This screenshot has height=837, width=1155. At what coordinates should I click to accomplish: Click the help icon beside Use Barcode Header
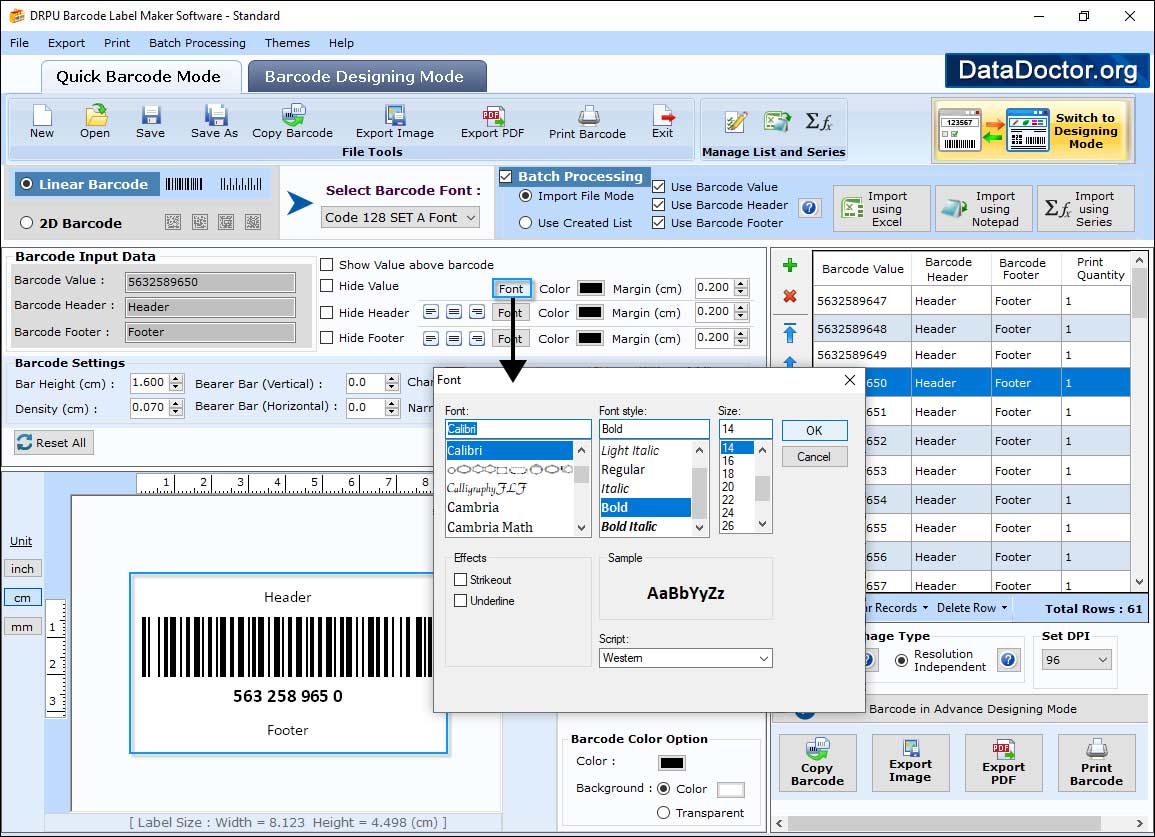point(810,208)
